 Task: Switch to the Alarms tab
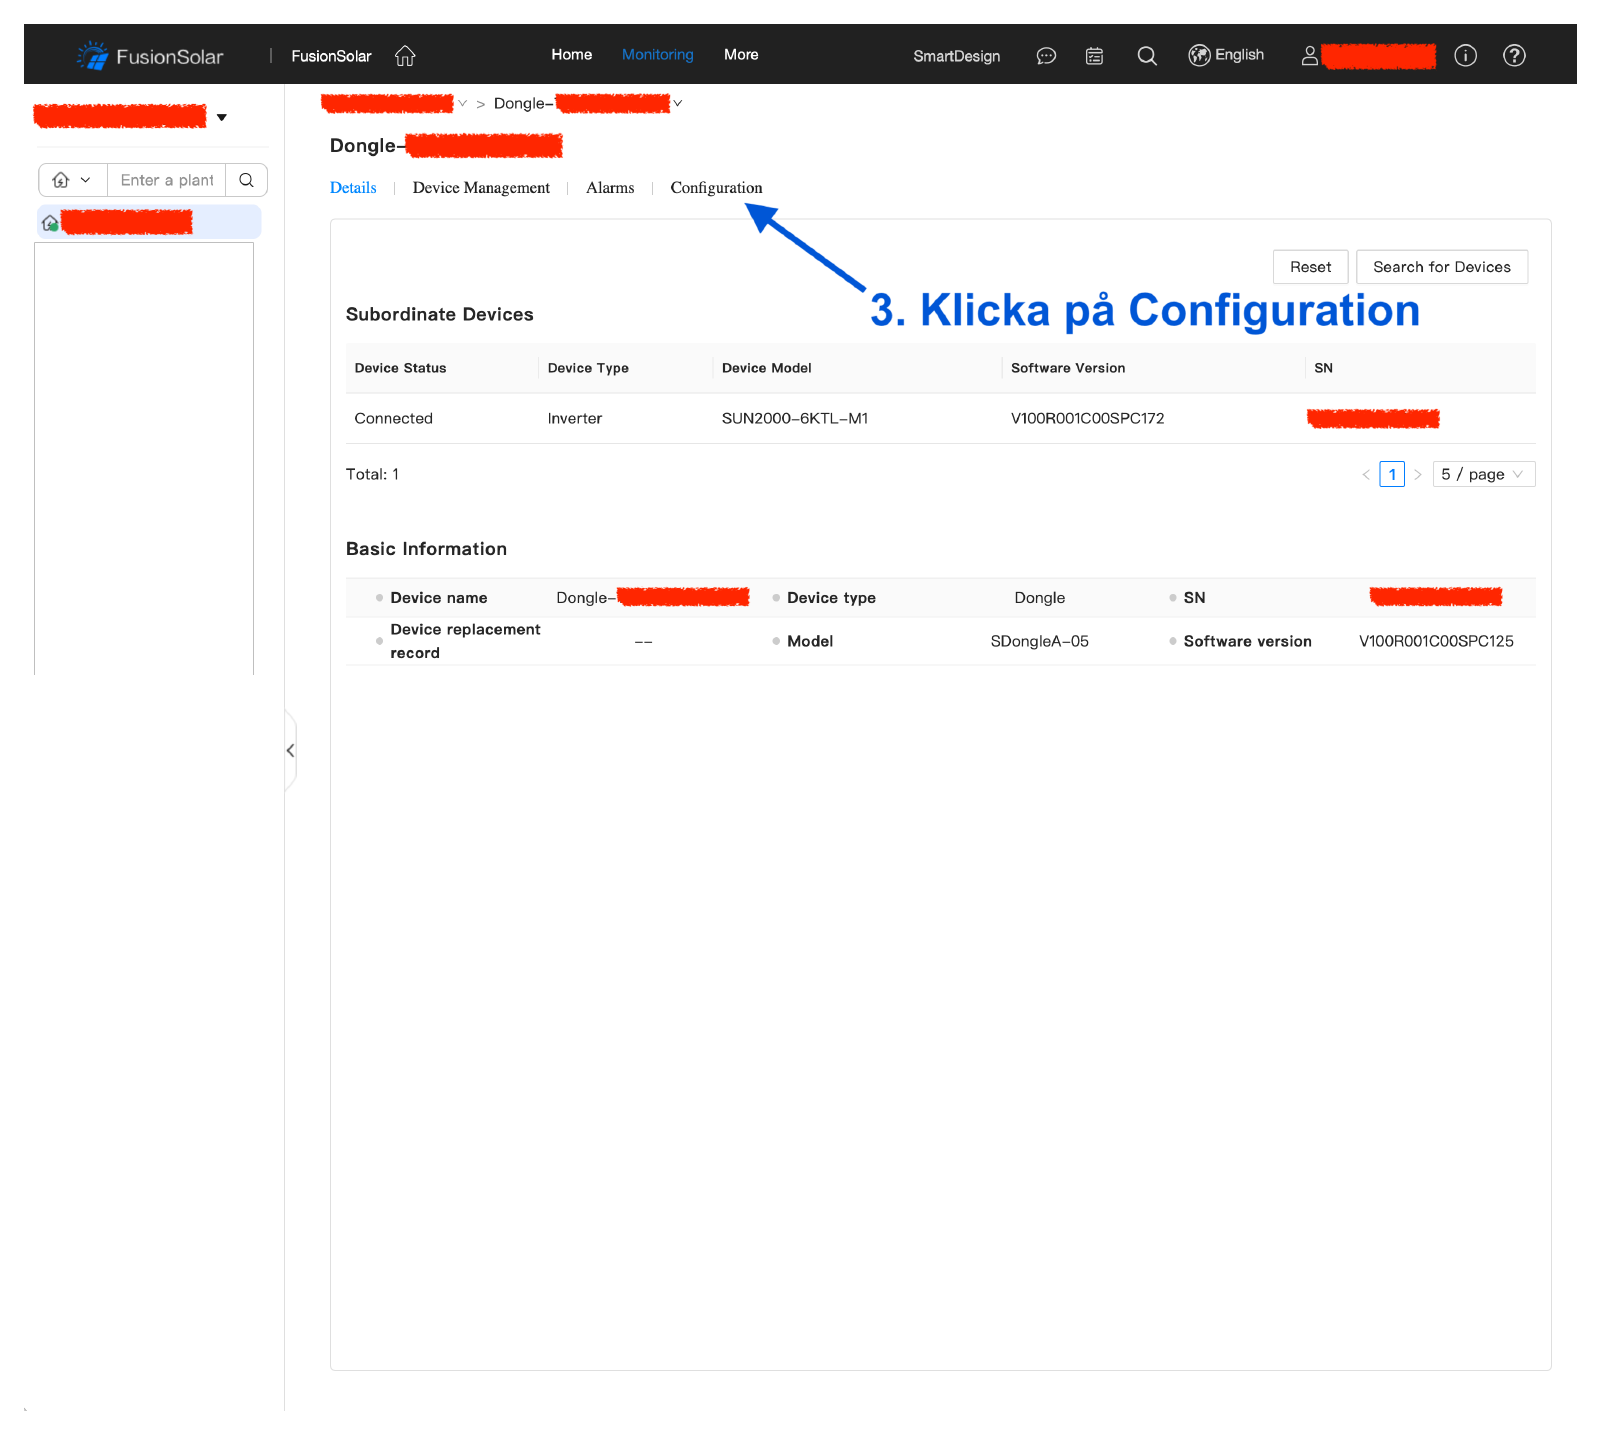pyautogui.click(x=610, y=188)
